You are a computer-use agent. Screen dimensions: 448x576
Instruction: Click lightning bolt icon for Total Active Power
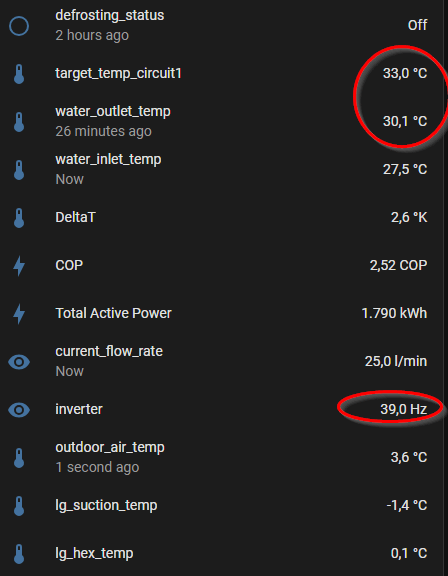pyautogui.click(x=19, y=314)
